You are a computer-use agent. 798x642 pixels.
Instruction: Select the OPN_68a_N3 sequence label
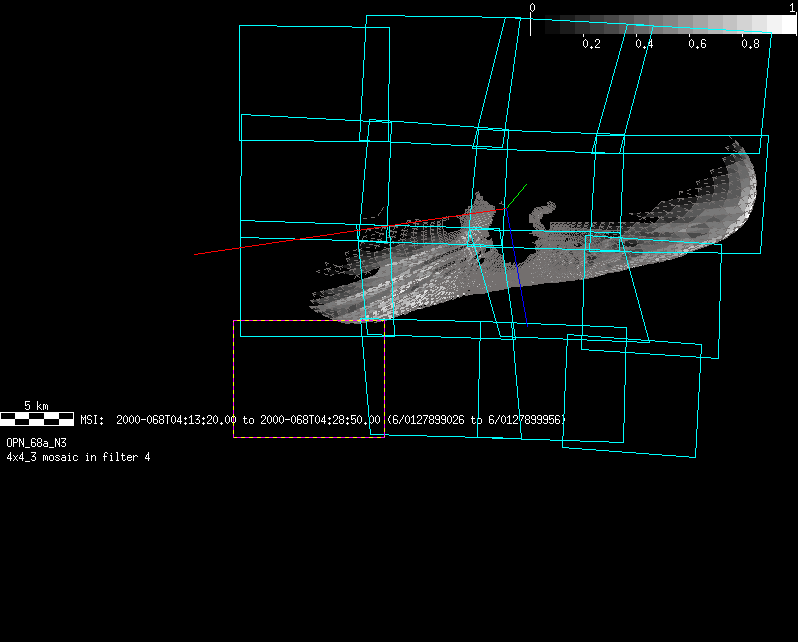(x=37, y=442)
